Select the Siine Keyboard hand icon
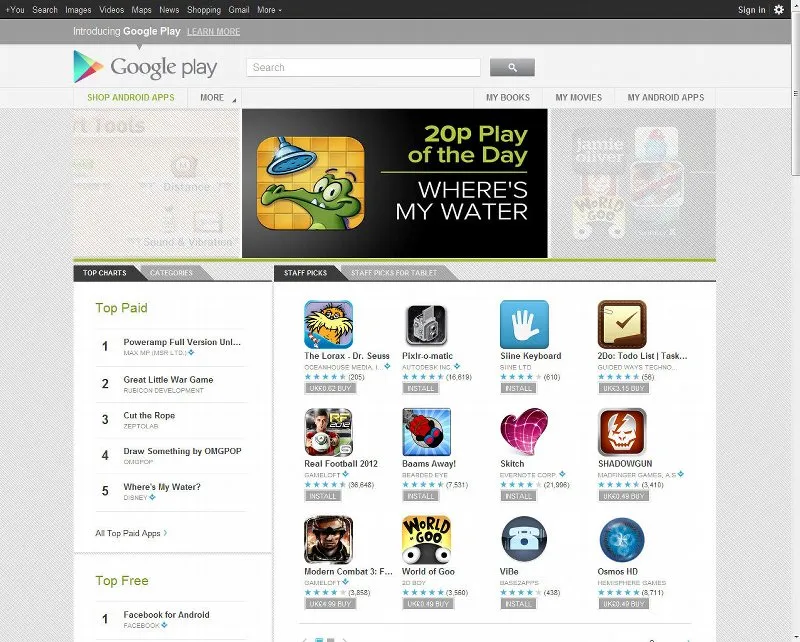The image size is (800, 642). [524, 324]
